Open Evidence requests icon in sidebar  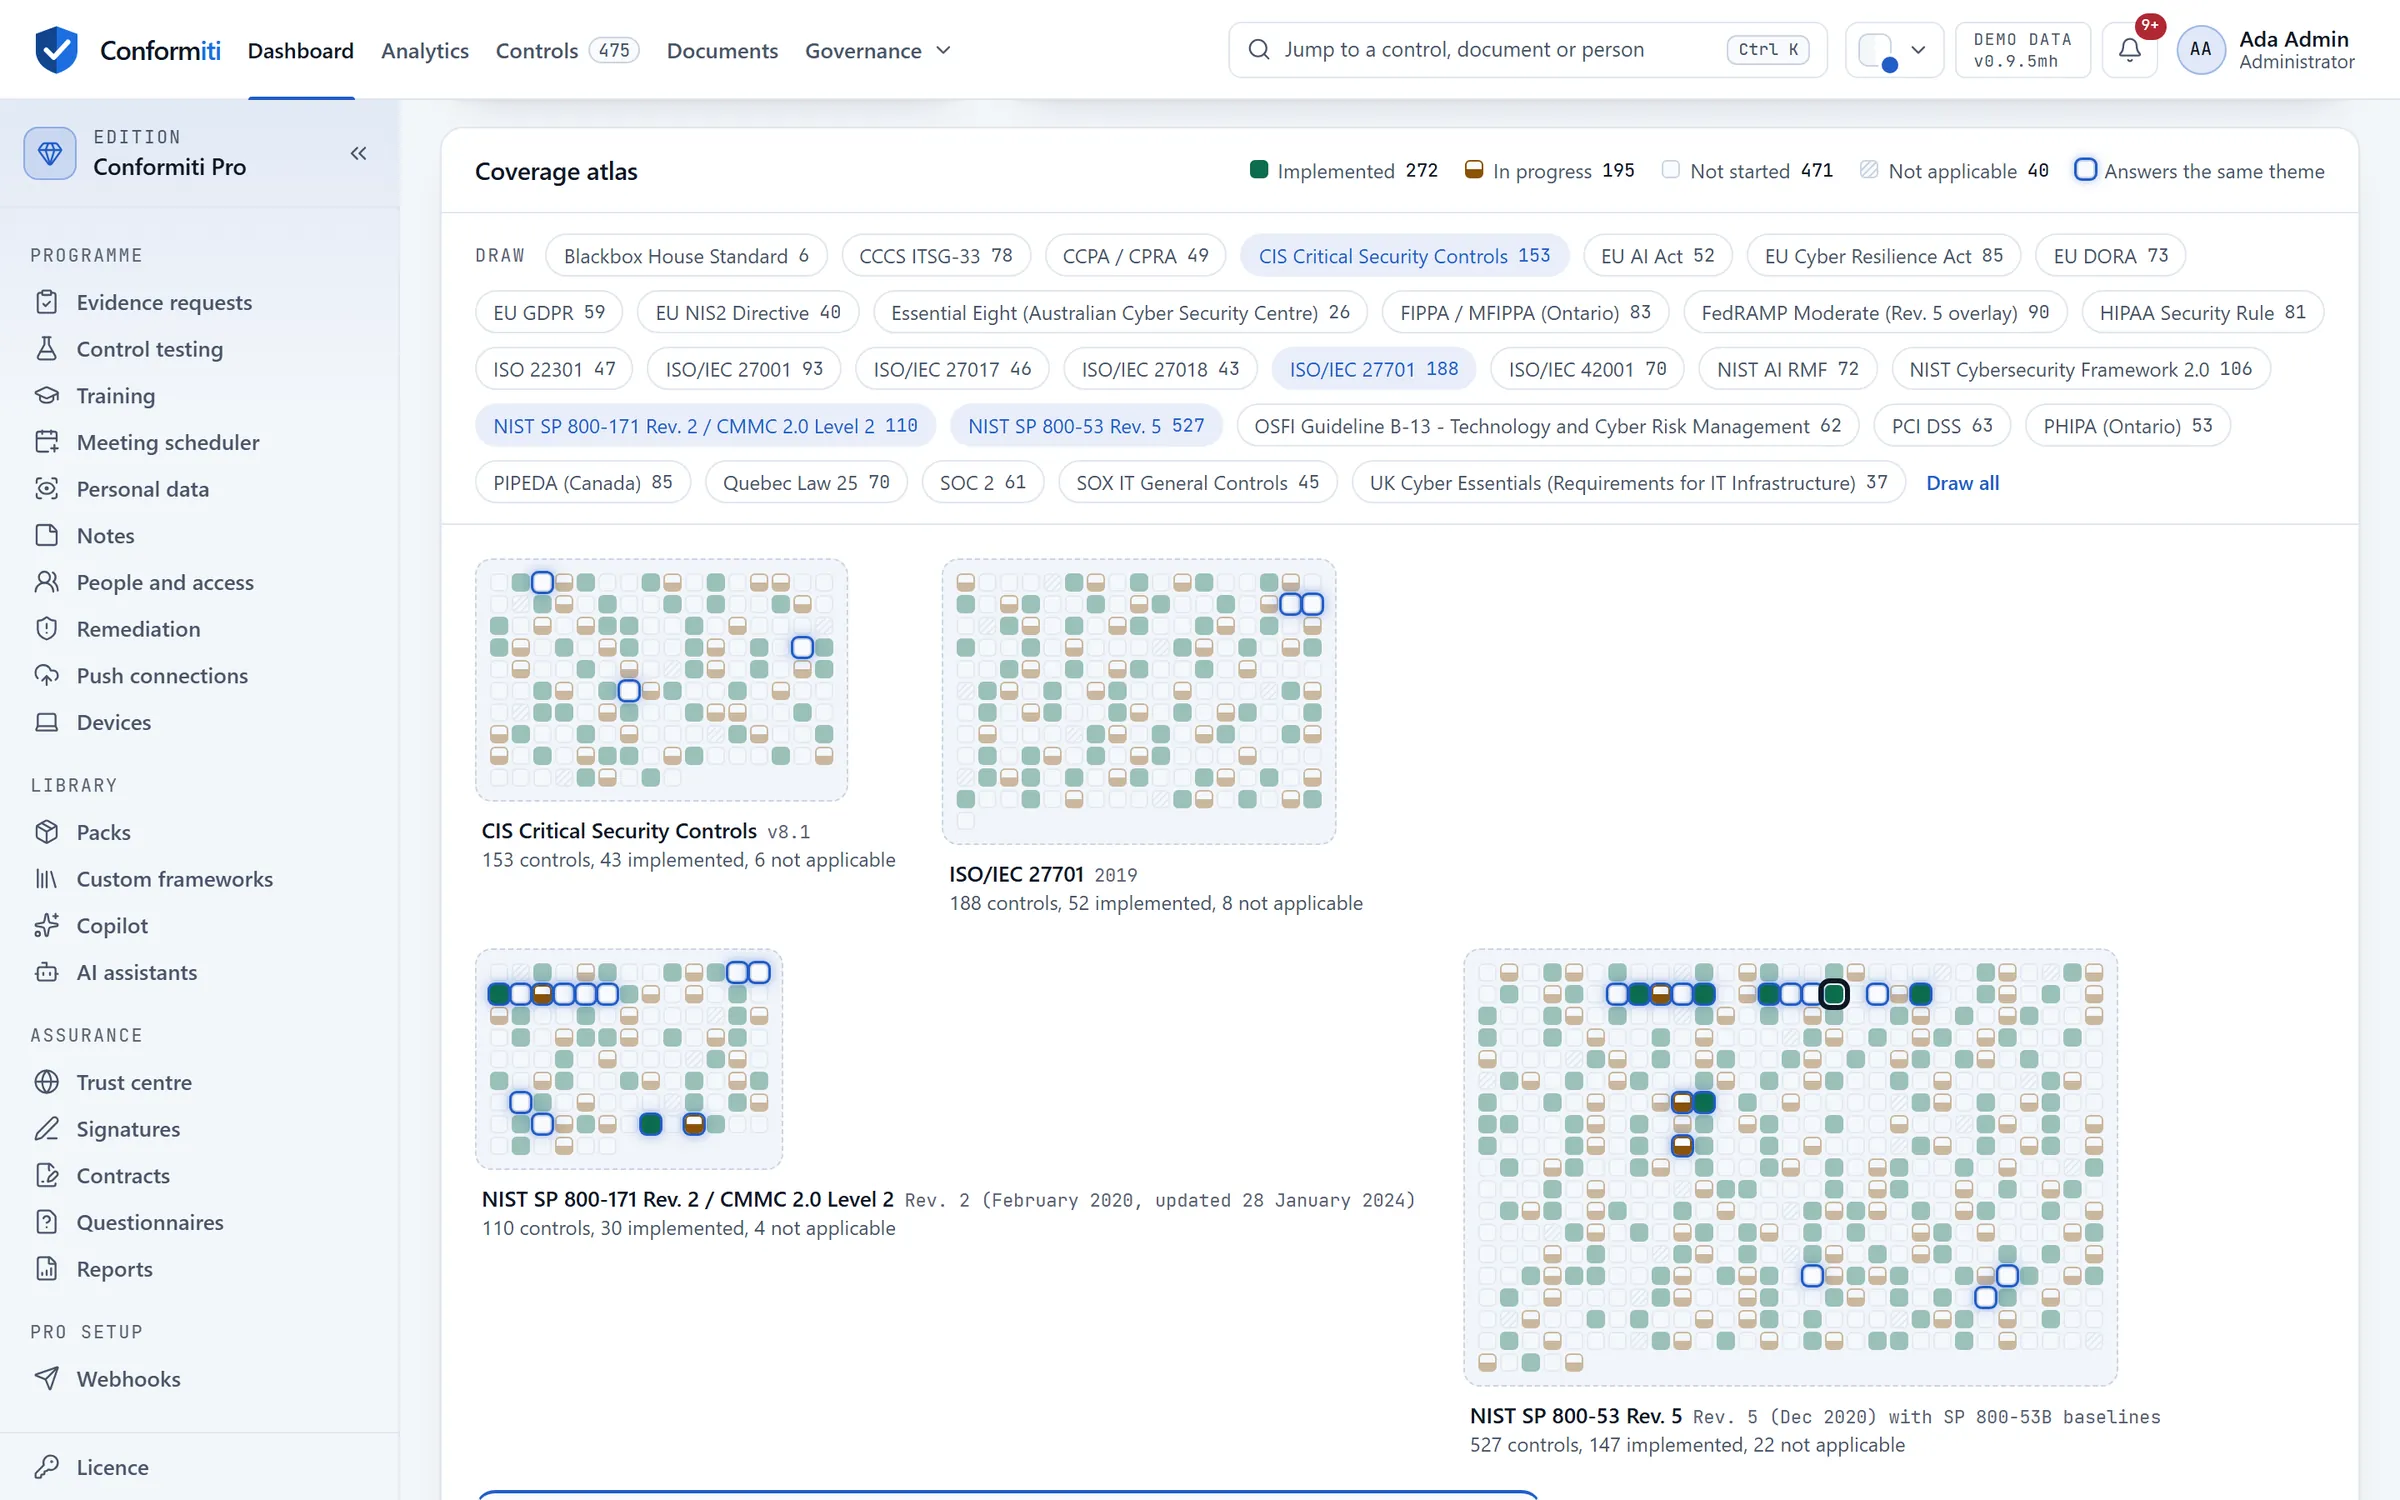click(x=46, y=302)
